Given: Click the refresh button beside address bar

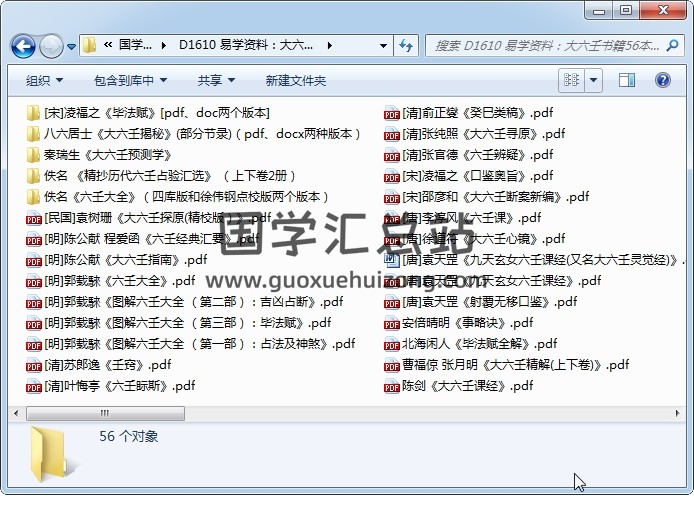Looking at the screenshot, I should (x=406, y=46).
